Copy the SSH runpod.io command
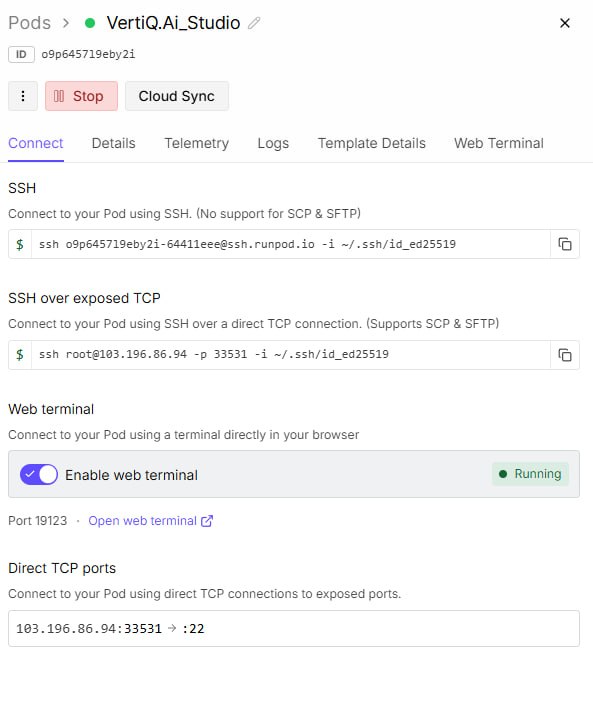This screenshot has width=593, height=711. pos(565,244)
